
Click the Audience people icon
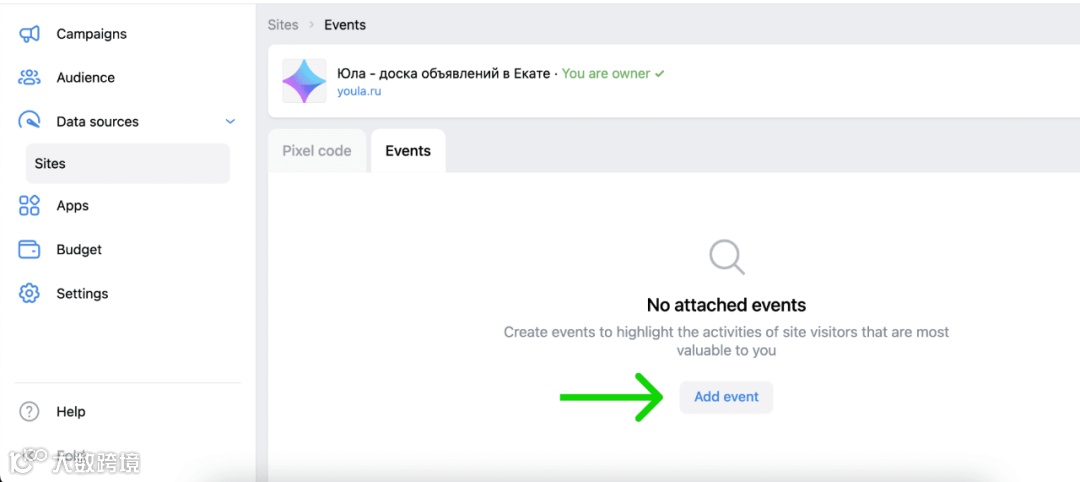tap(29, 78)
